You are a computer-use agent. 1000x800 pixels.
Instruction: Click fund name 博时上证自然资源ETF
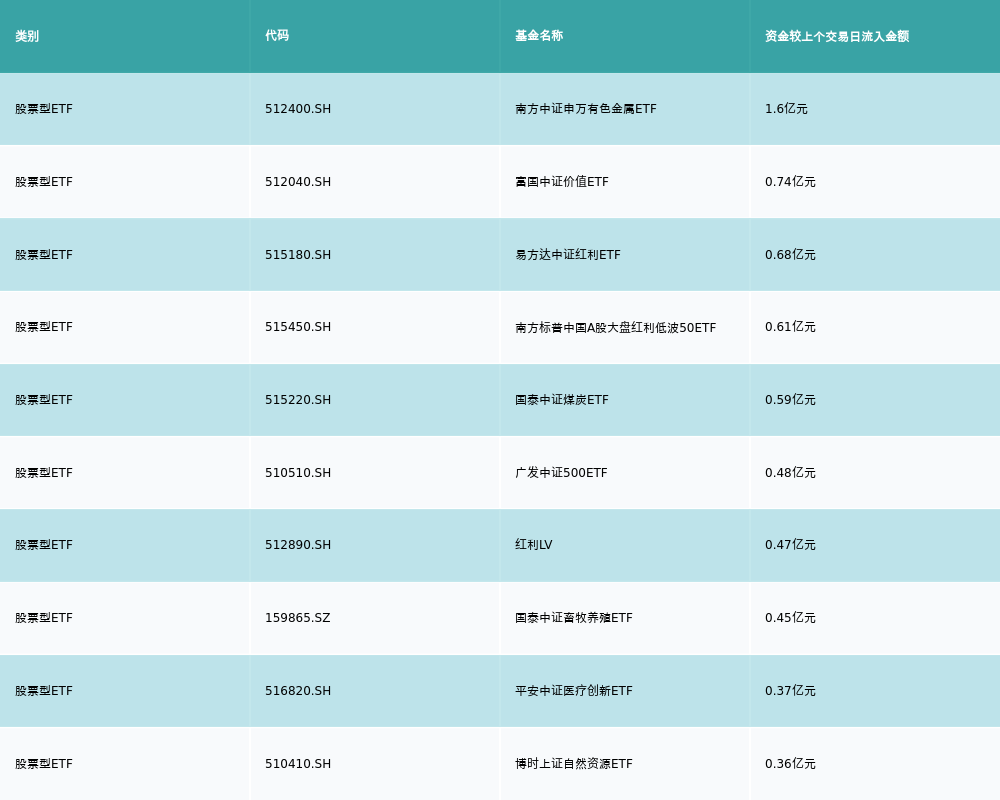(x=574, y=764)
